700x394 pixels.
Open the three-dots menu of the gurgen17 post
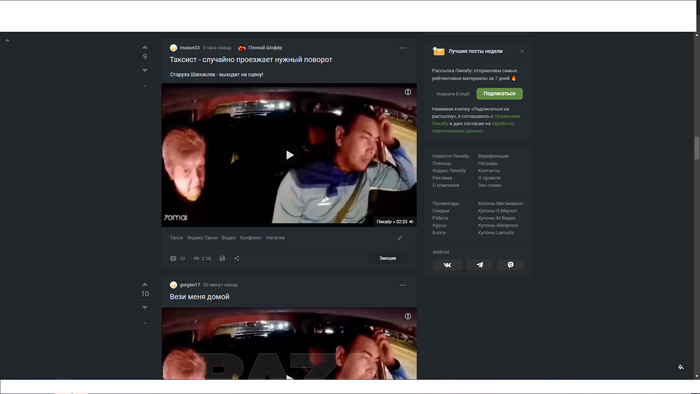[x=403, y=285]
